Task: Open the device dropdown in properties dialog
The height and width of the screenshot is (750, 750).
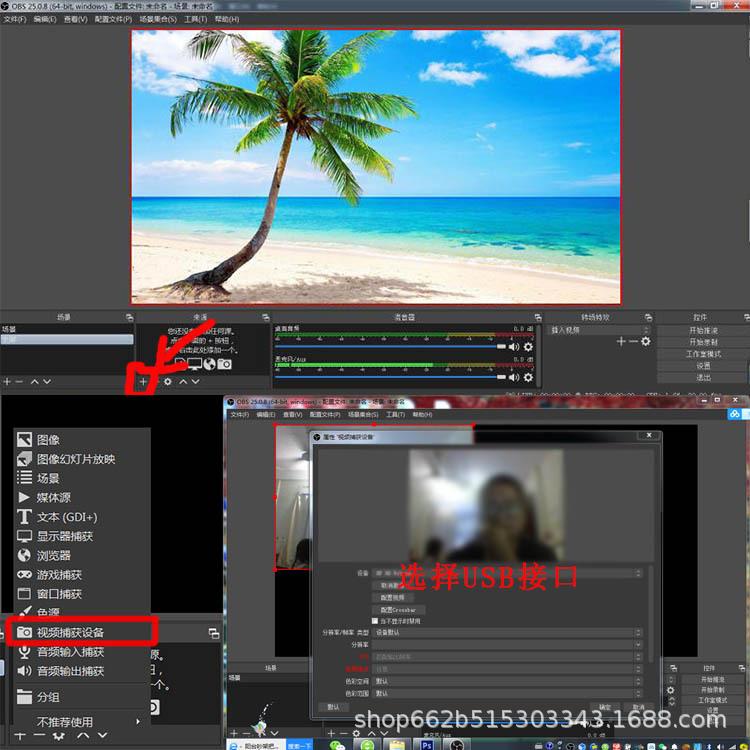Action: pos(506,573)
